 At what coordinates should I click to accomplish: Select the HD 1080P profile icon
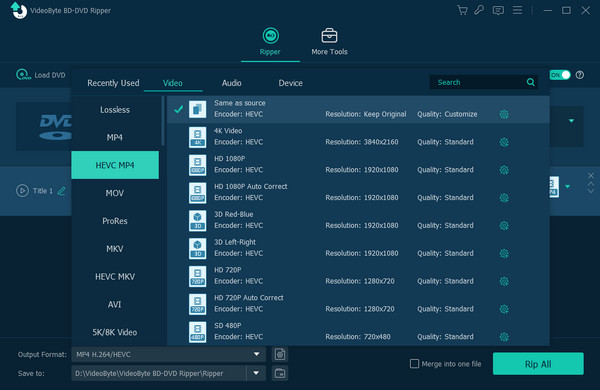click(x=197, y=165)
